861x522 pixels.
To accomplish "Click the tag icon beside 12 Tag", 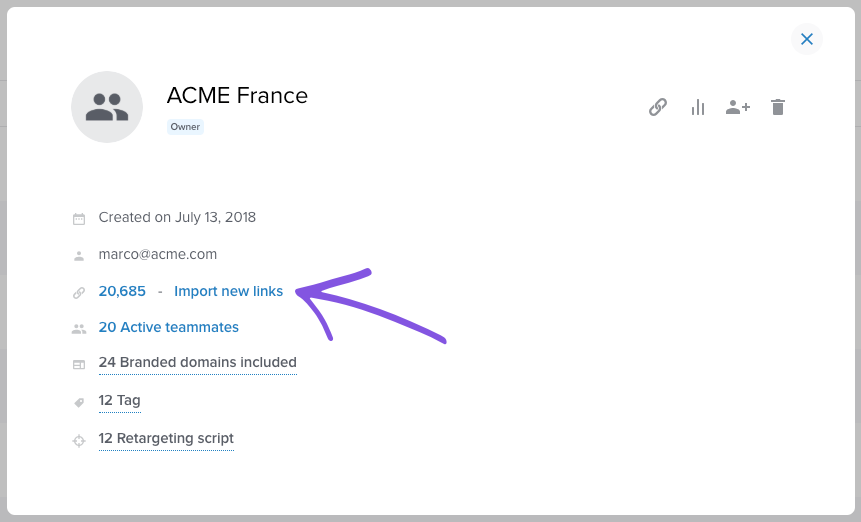I will (79, 402).
